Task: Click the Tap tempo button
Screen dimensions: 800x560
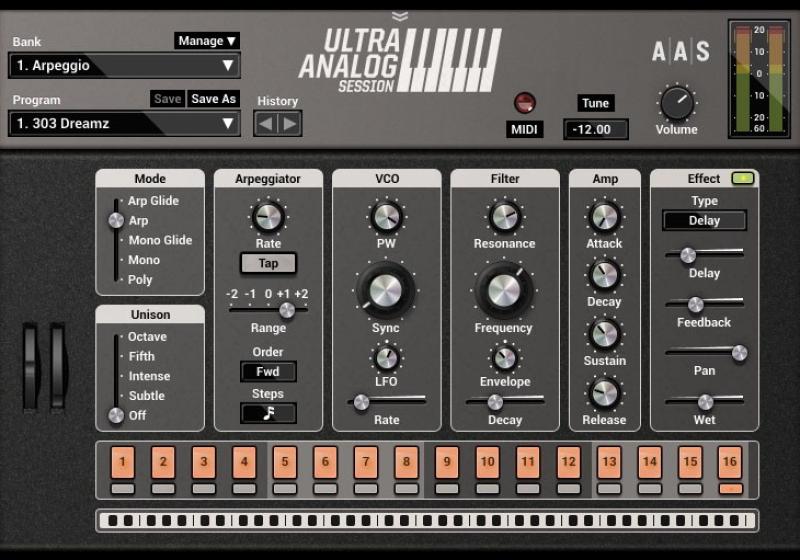Action: click(268, 263)
